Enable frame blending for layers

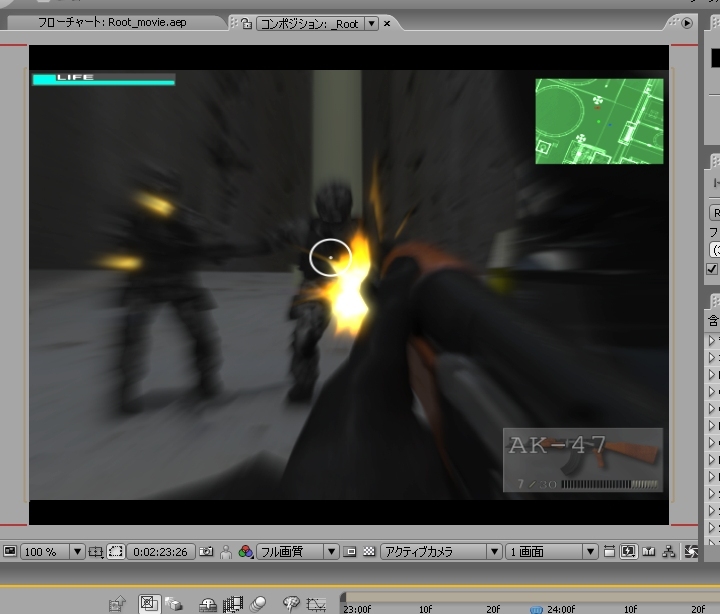(x=233, y=604)
